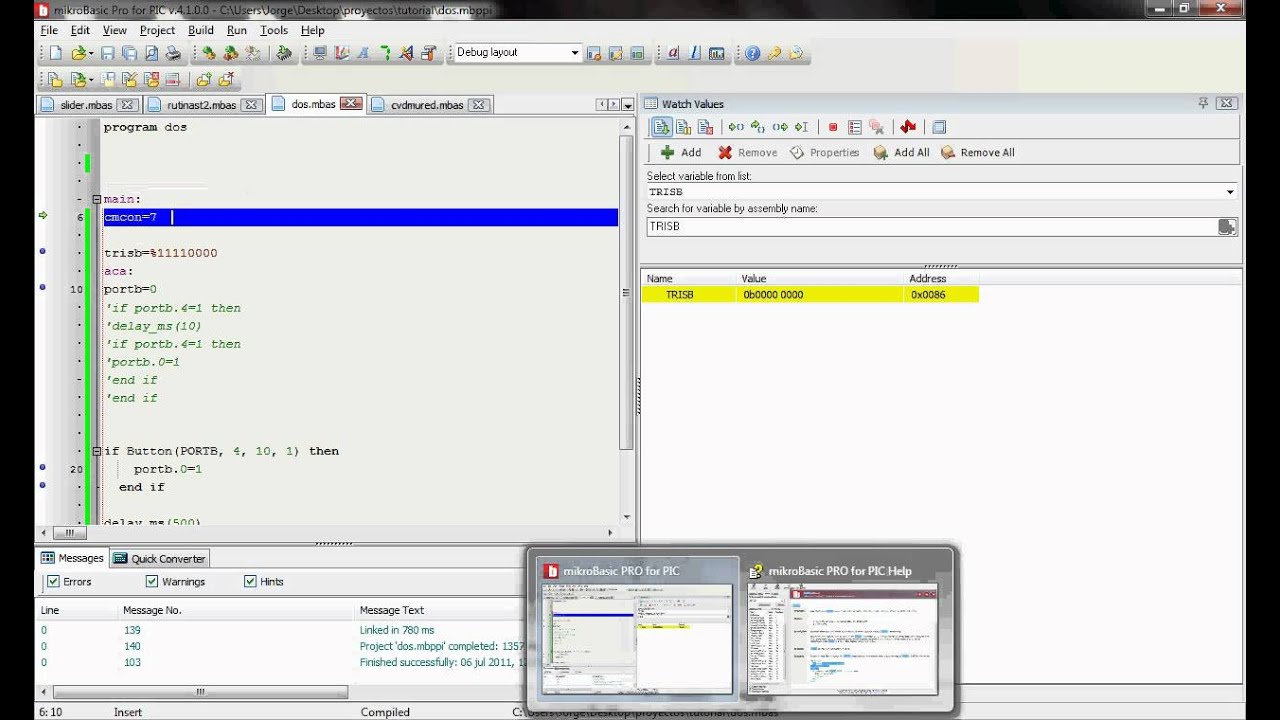Open the tab list dropdown arrow
The height and width of the screenshot is (720, 1280).
point(628,105)
